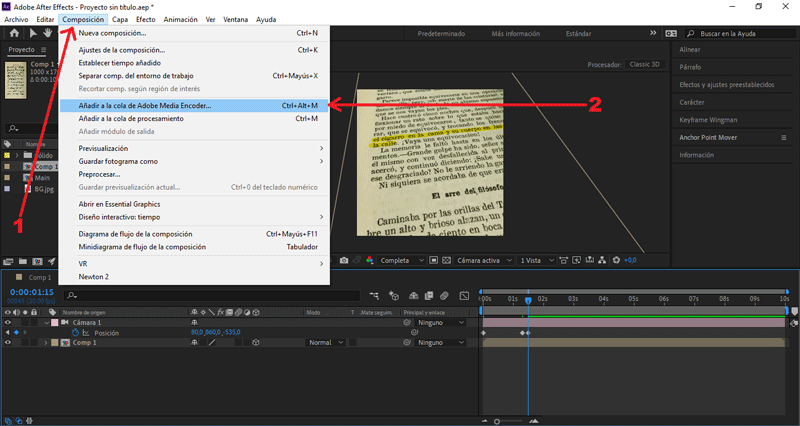Open the 1 Vista layout dropdown
This screenshot has width=800, height=426.
(x=536, y=260)
